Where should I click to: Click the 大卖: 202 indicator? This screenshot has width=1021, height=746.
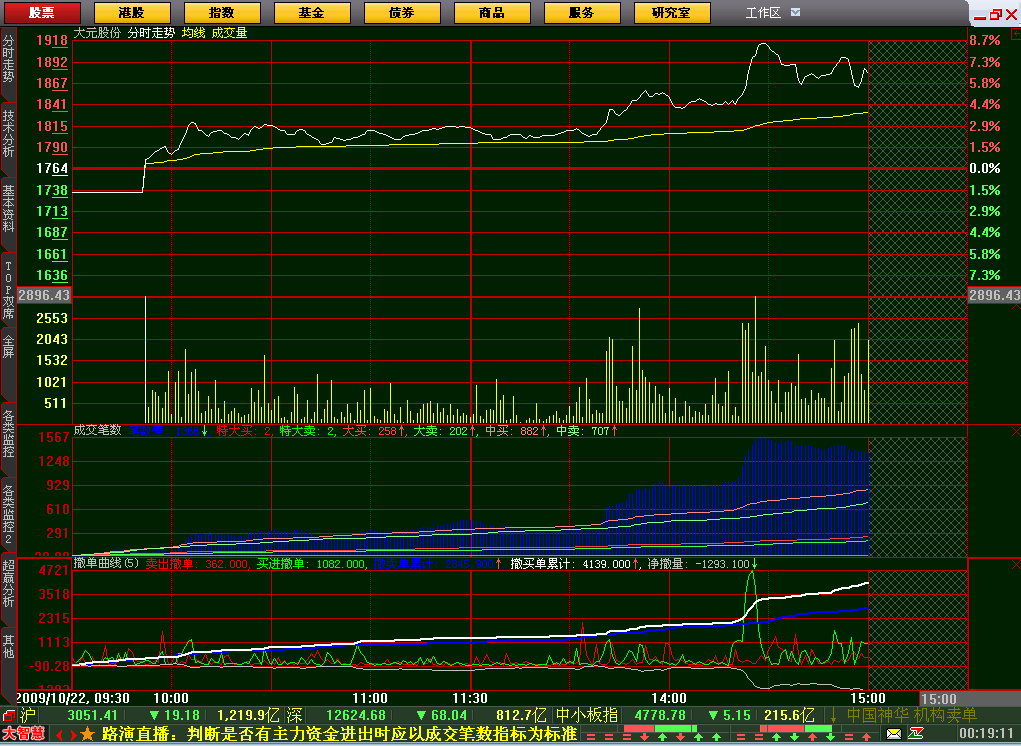445,430
